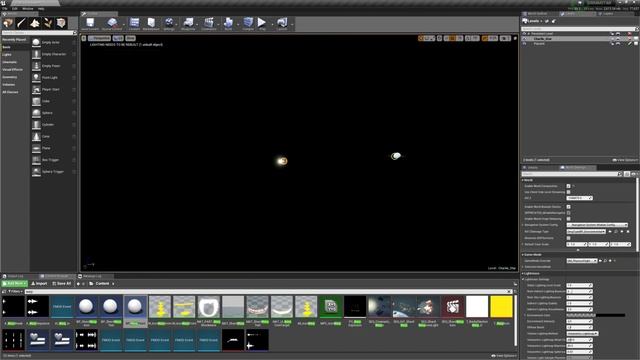
Task: Click the Launch toolbar icon
Action: click(282, 24)
